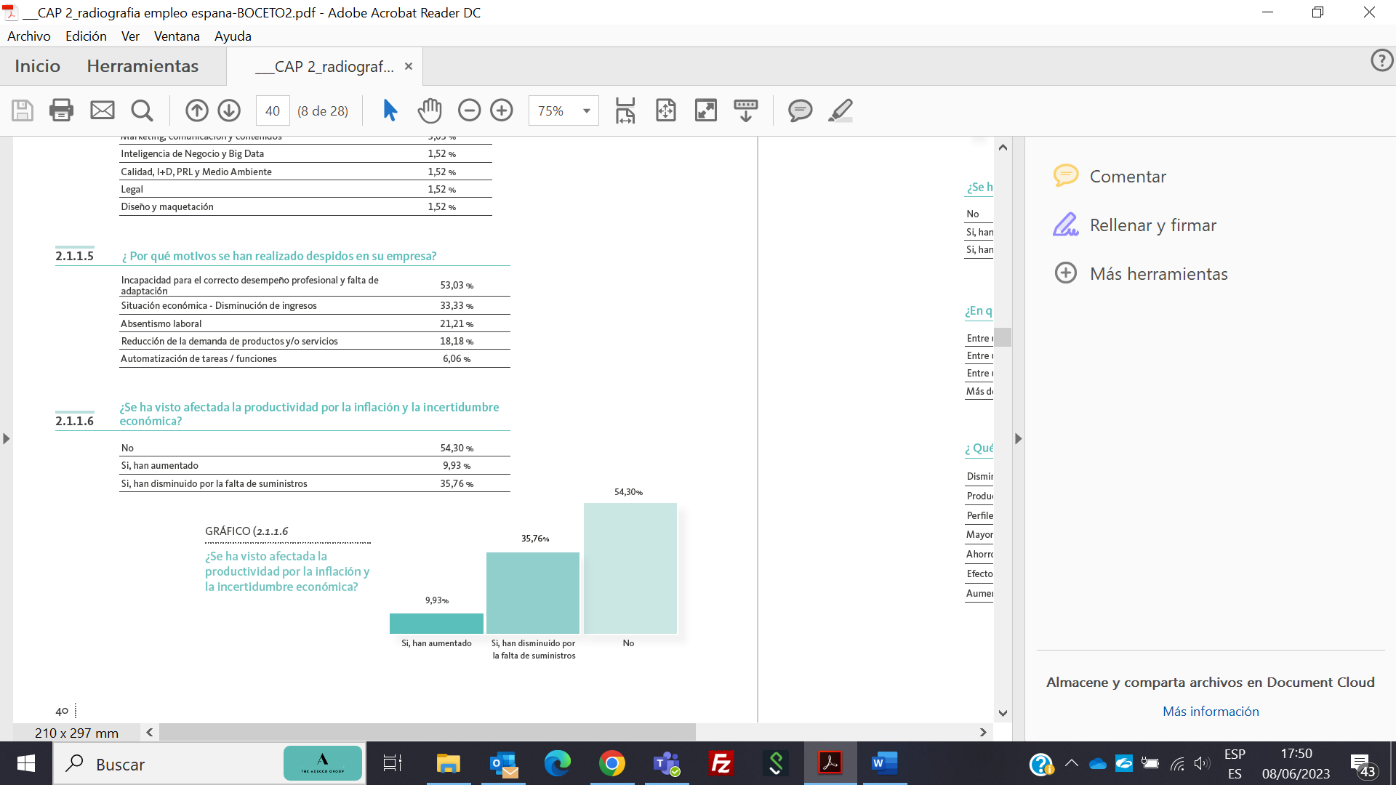Open the Ayuda menu
Viewport: 1396px width, 785px height.
point(233,36)
